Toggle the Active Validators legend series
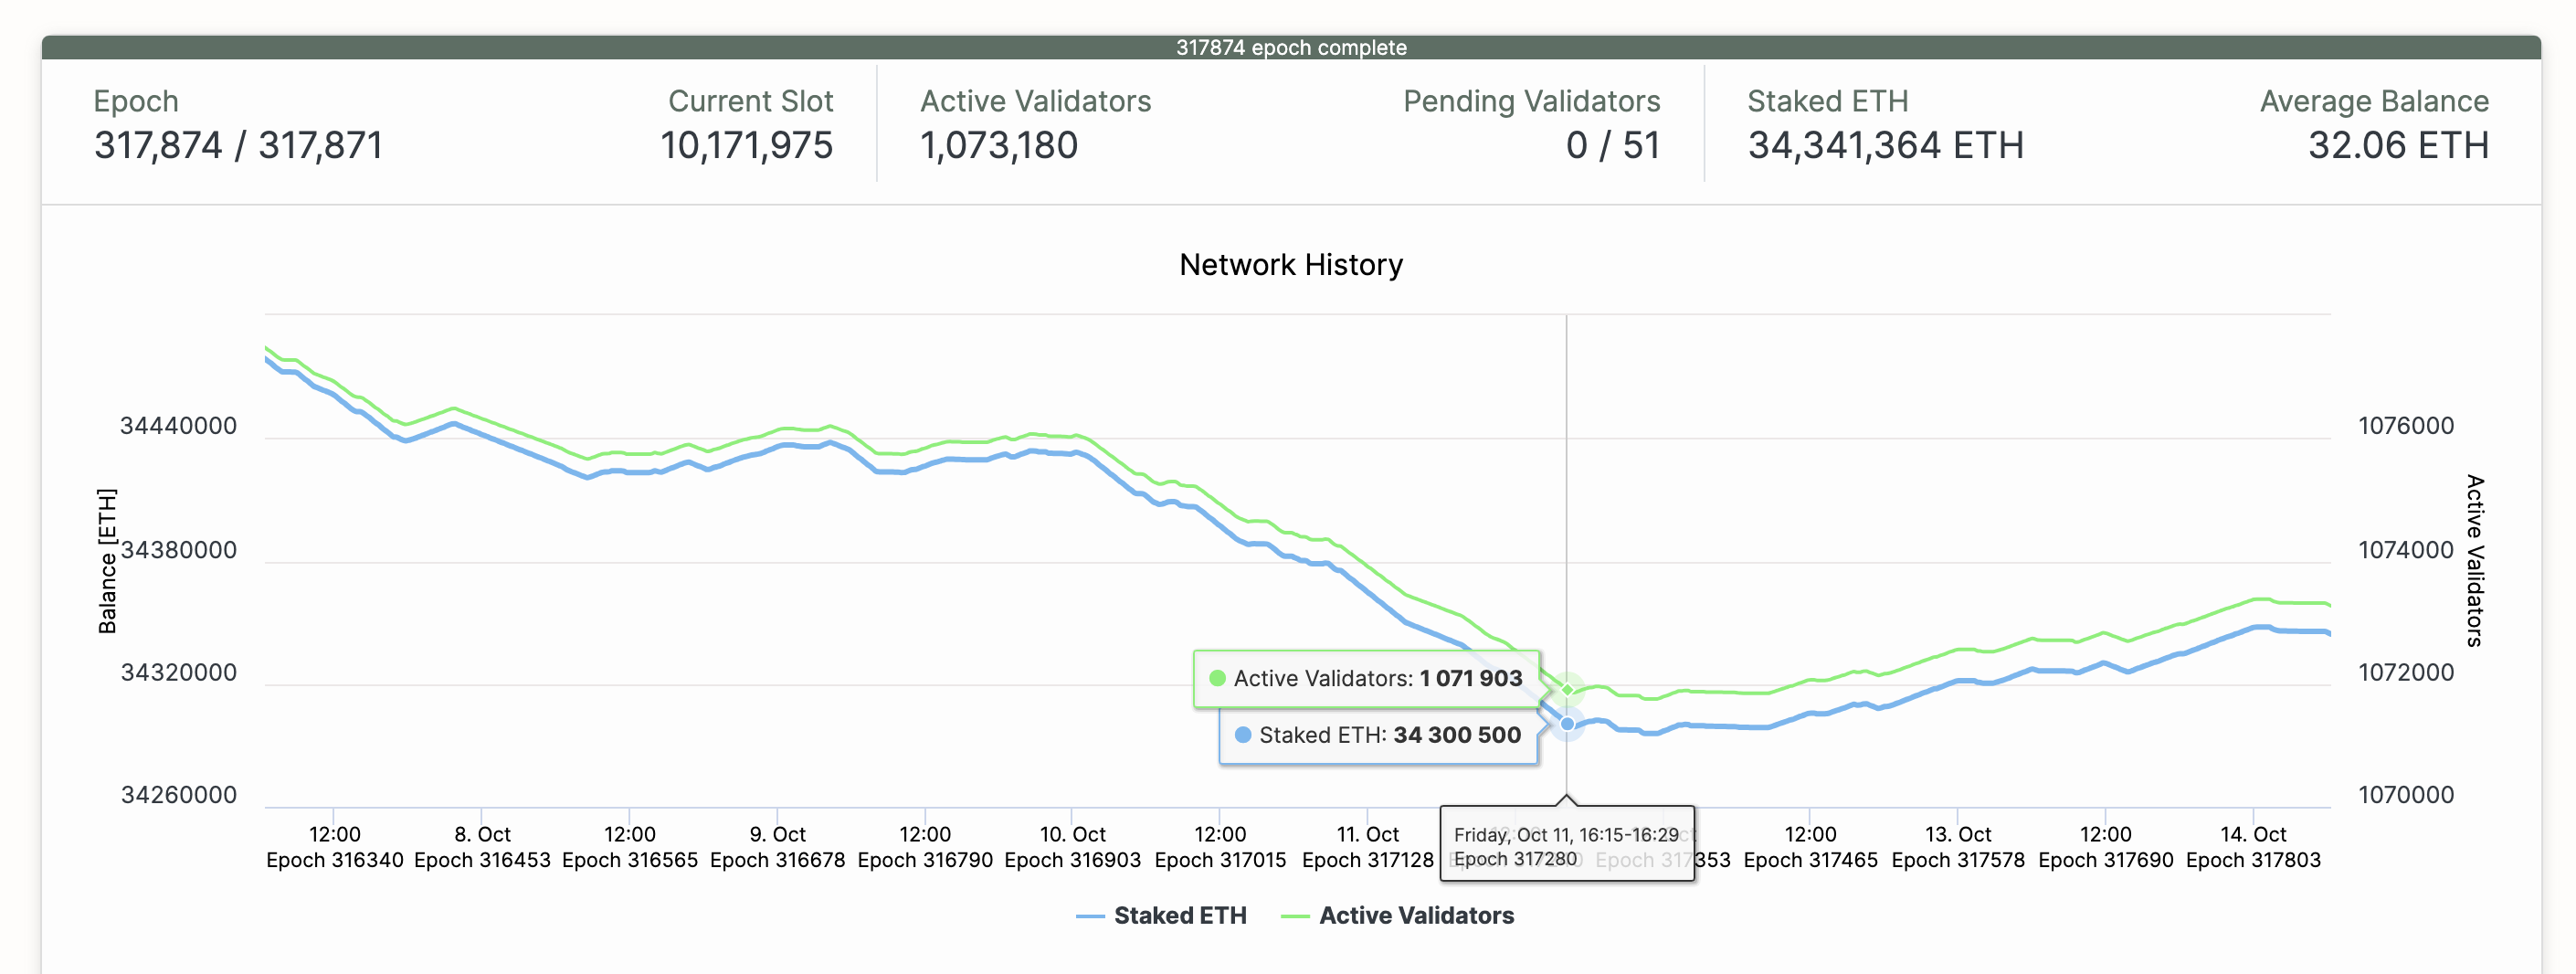This screenshot has width=2576, height=974. coord(1397,915)
